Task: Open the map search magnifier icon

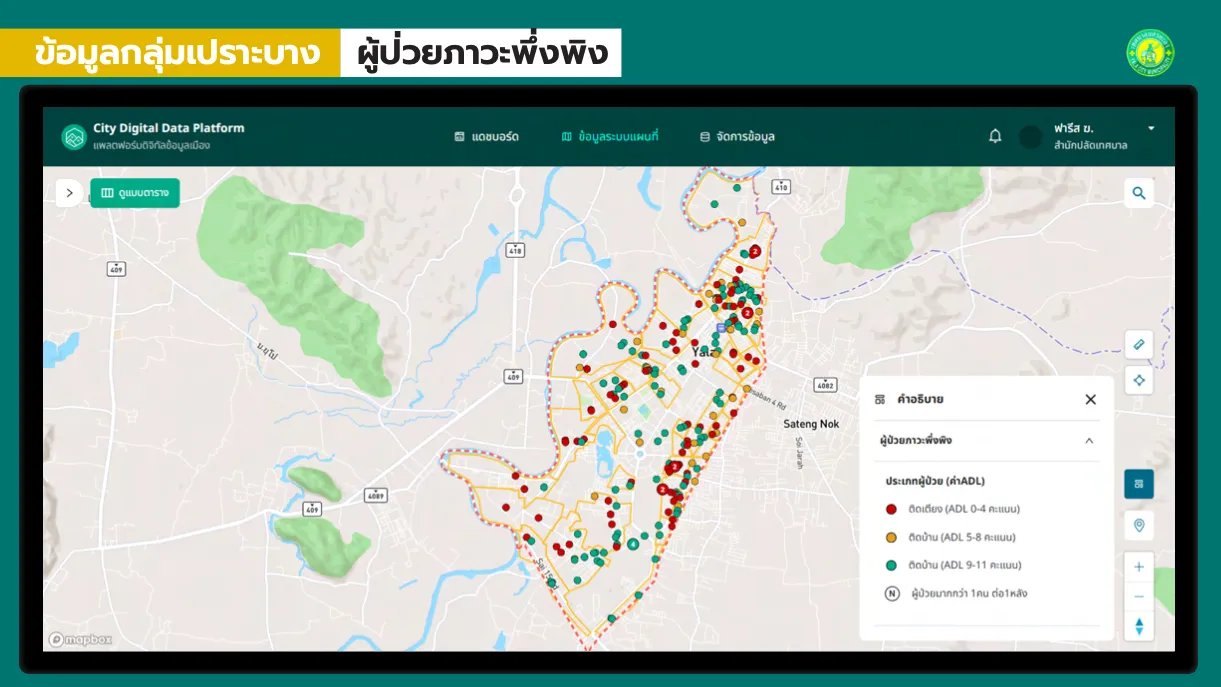Action: (1138, 193)
